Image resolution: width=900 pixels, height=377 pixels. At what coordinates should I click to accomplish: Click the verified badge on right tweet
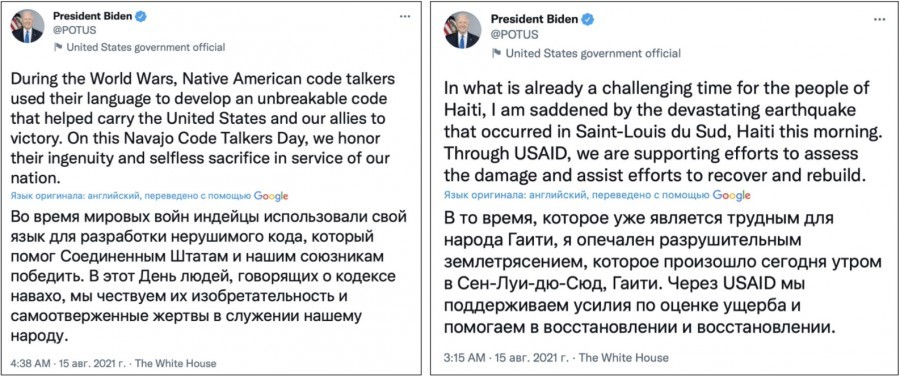coord(588,19)
